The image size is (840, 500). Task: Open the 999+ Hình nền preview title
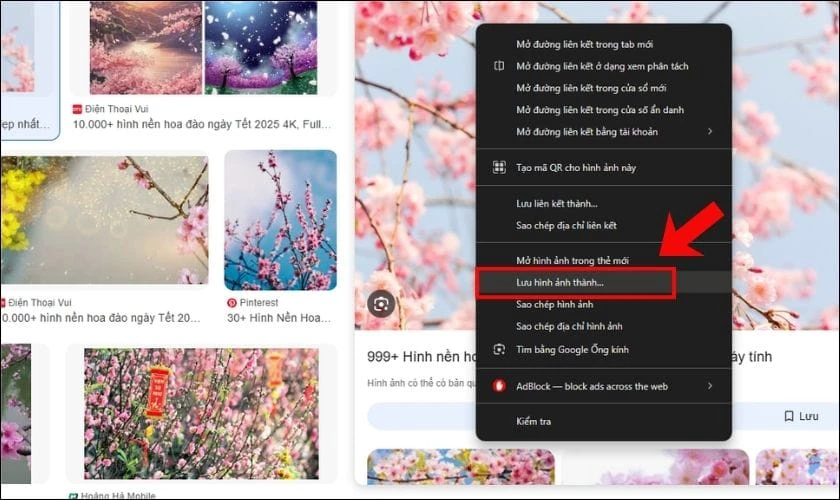pyautogui.click(x=421, y=357)
